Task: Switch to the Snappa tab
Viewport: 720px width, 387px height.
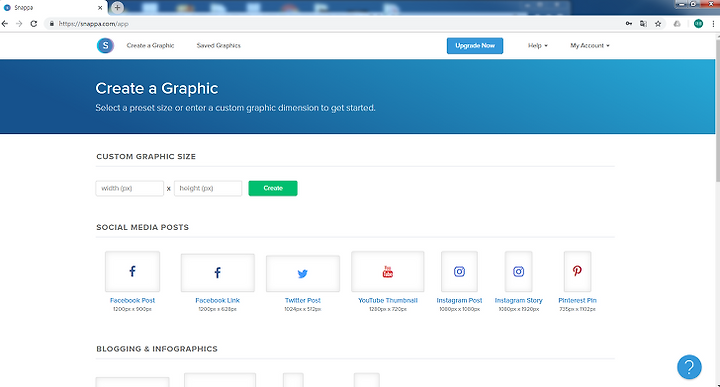Action: tap(54, 8)
